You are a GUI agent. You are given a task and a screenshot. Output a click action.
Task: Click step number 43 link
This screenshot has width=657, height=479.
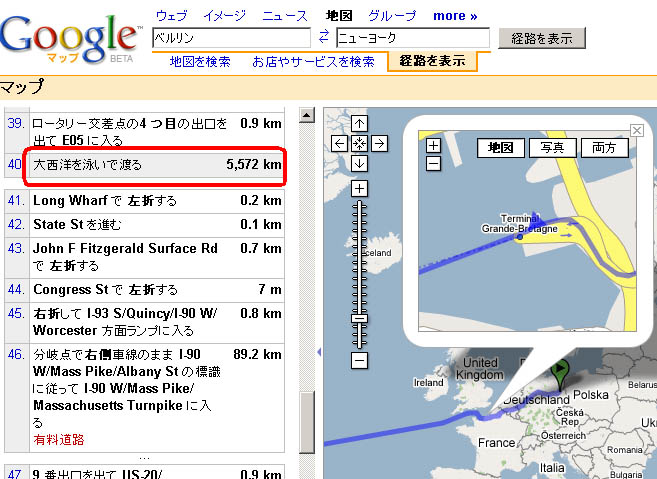(x=16, y=248)
